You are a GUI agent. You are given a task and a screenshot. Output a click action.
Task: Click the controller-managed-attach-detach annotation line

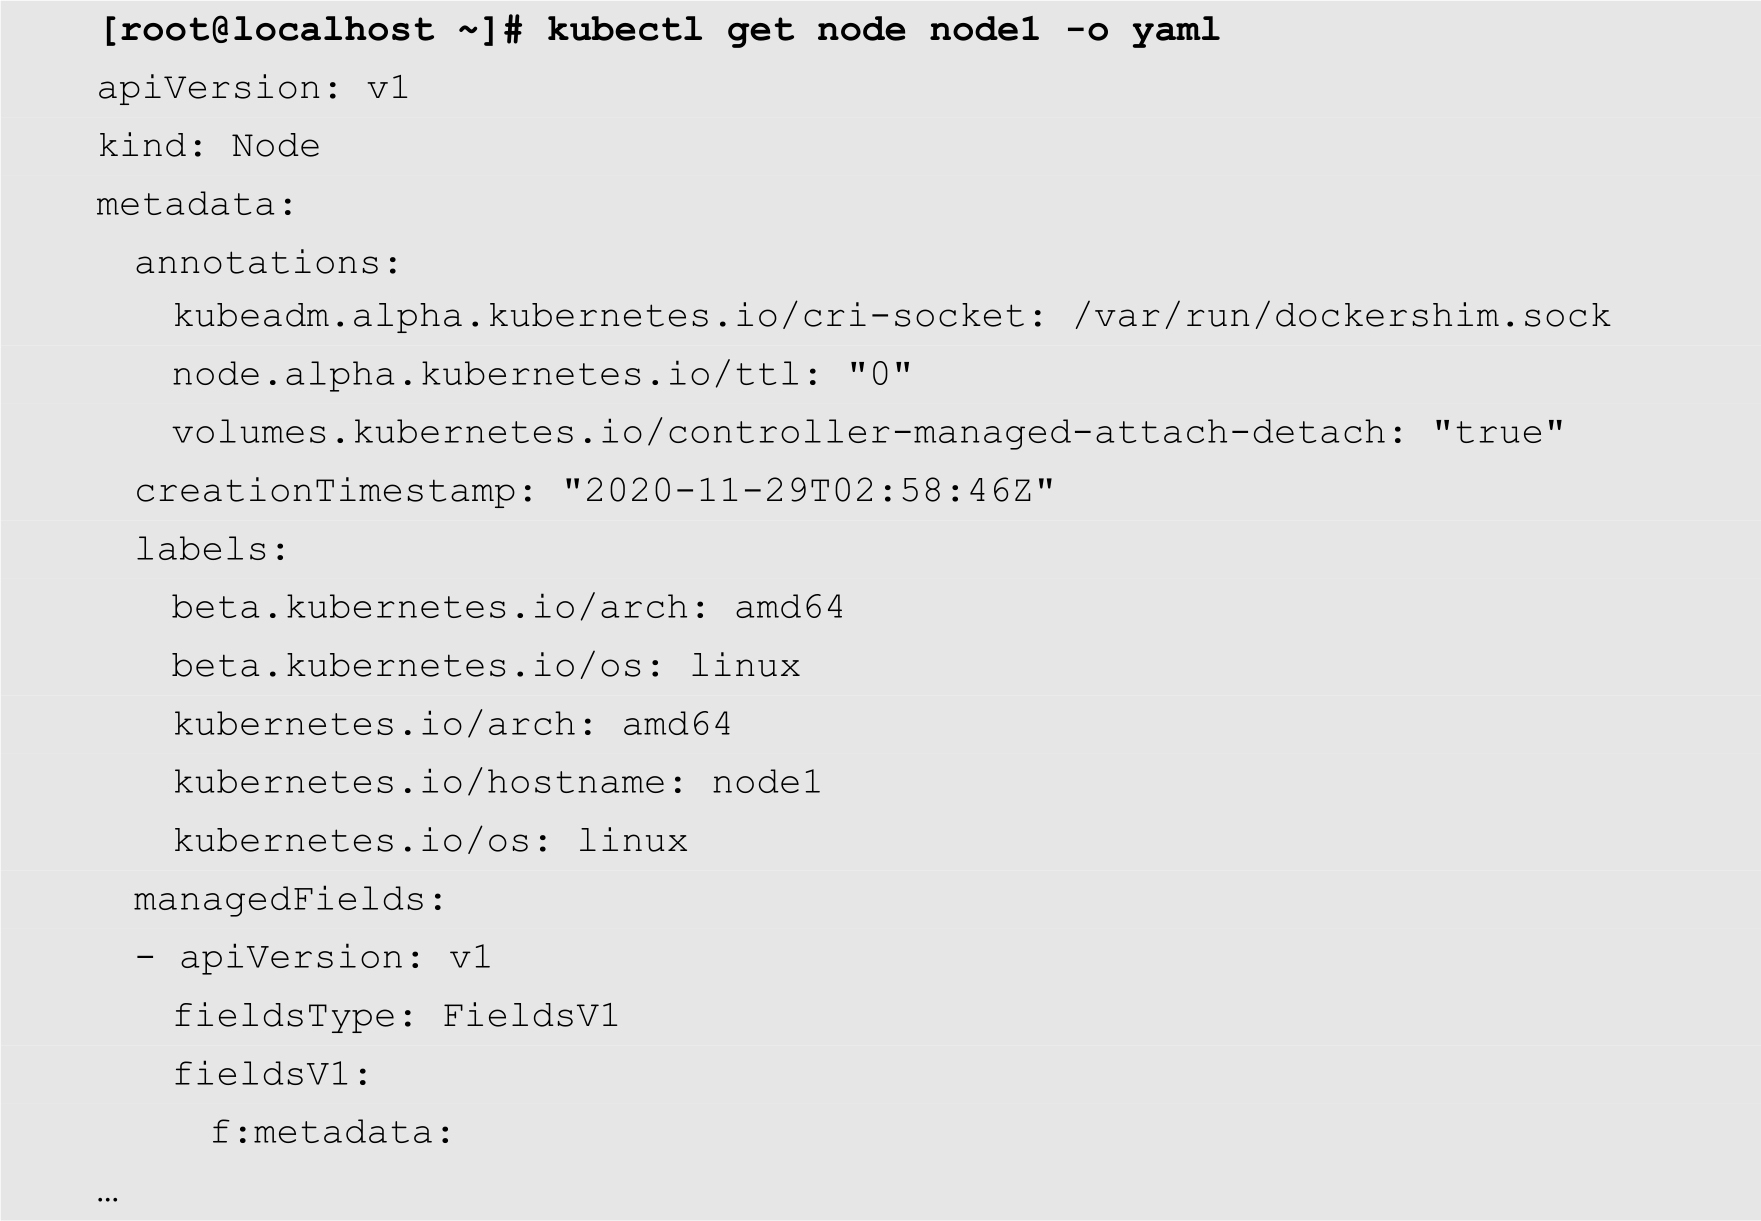tap(867, 432)
